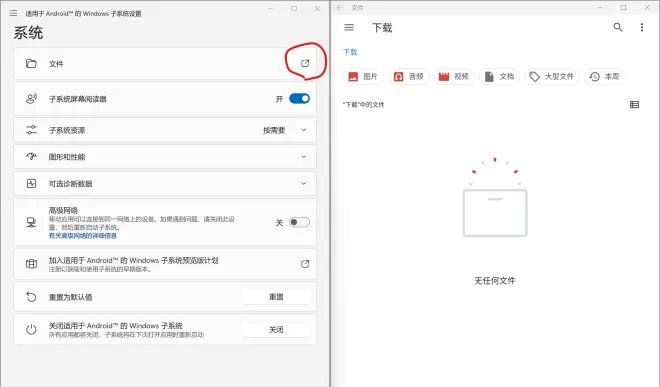Click the 下载 title in the Files toolbar
This screenshot has height=387, width=660.
point(382,28)
